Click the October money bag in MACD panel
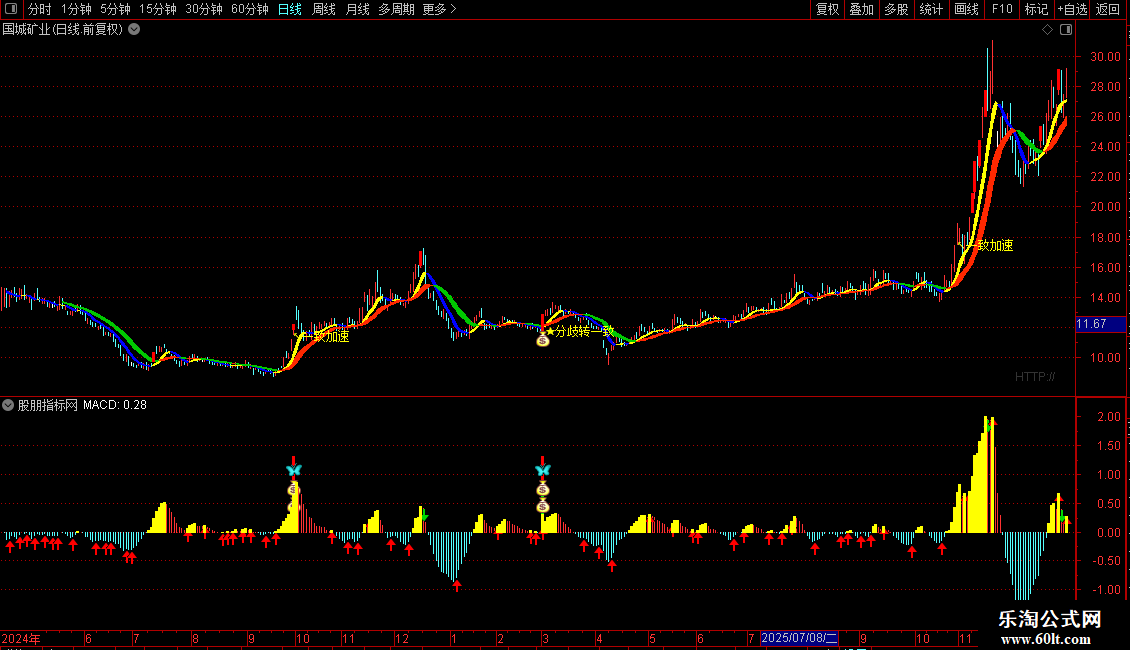This screenshot has height=650, width=1130. (x=293, y=490)
